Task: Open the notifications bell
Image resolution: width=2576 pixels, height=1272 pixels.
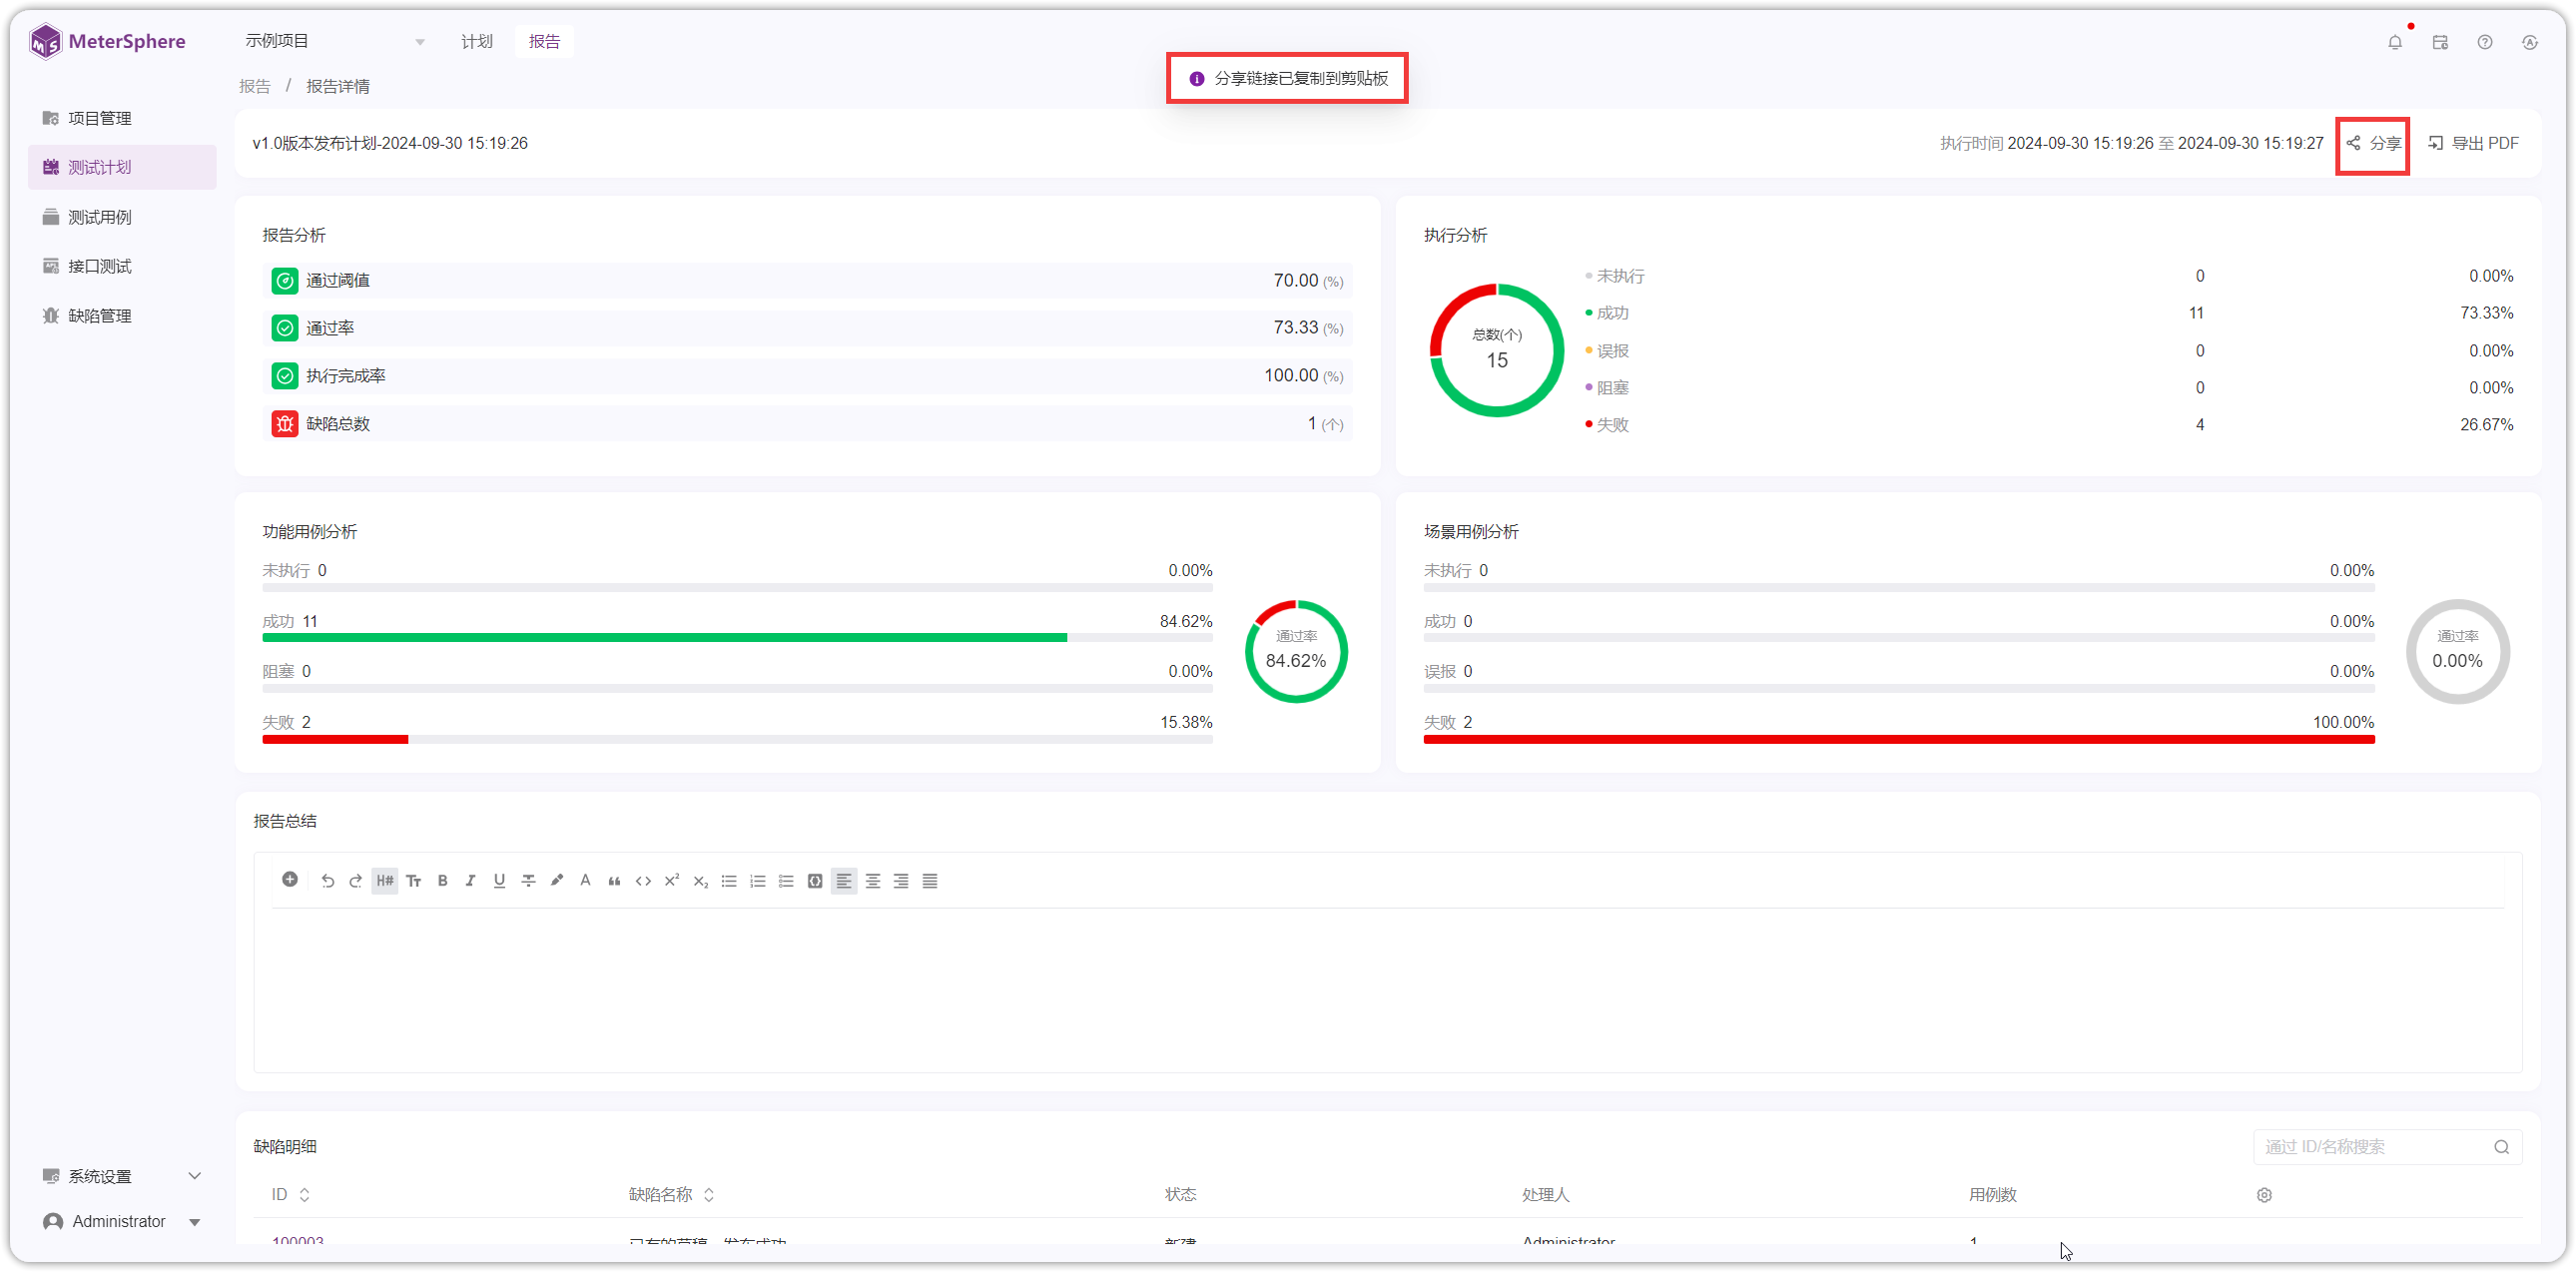Action: tap(2394, 42)
